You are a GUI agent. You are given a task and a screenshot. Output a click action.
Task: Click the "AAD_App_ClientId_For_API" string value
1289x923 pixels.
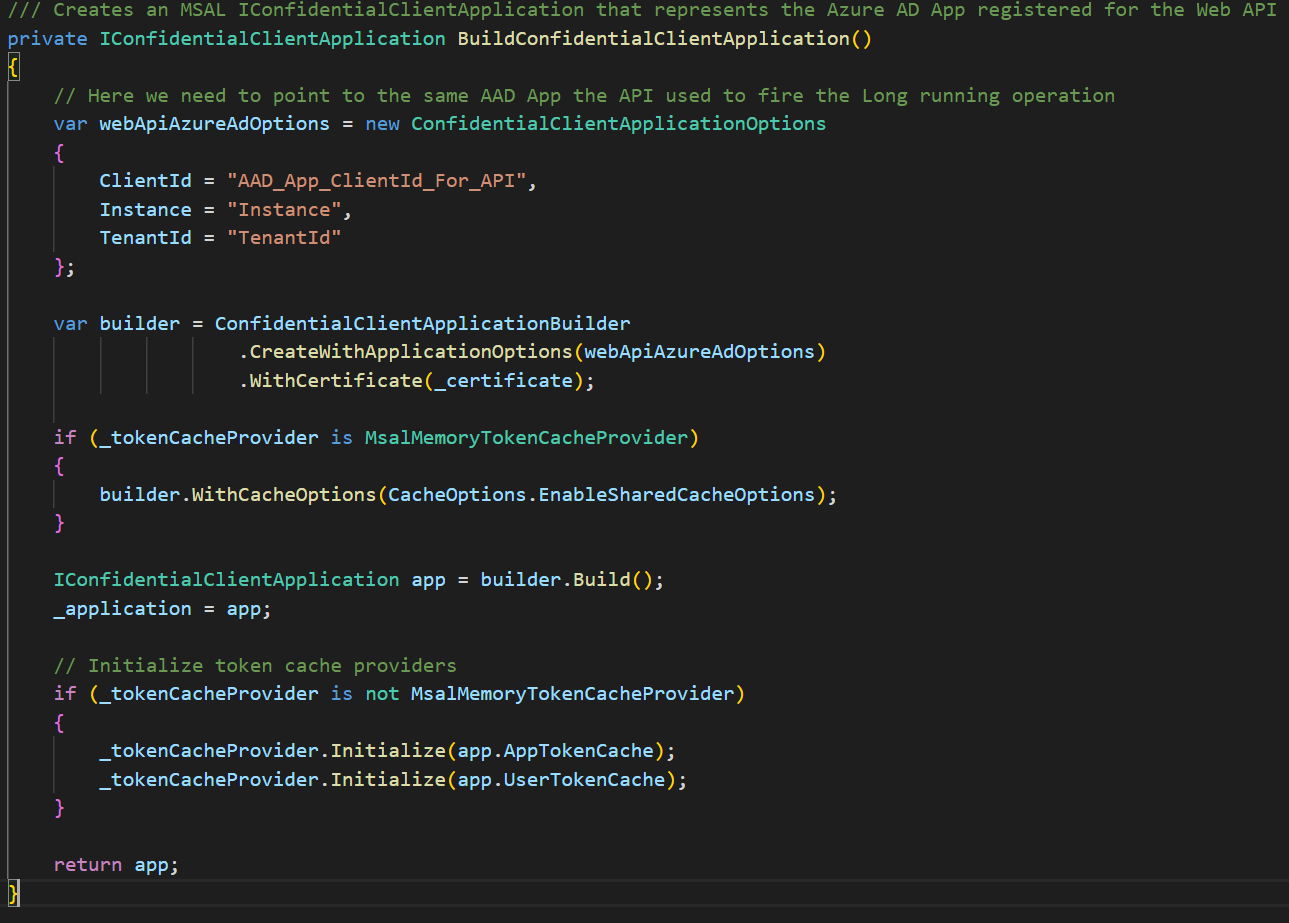pos(382,181)
